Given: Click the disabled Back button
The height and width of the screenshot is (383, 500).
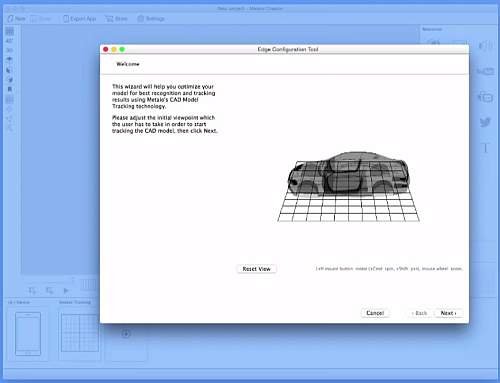Looking at the screenshot, I should tap(419, 313).
